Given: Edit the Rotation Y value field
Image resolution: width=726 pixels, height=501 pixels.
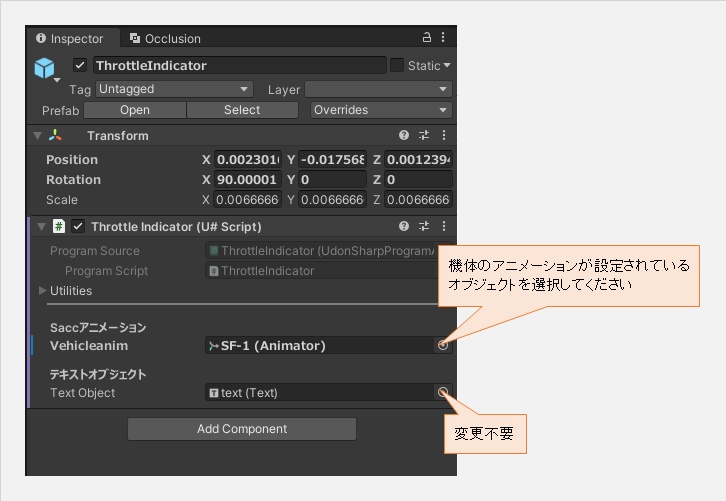Looking at the screenshot, I should 332,180.
